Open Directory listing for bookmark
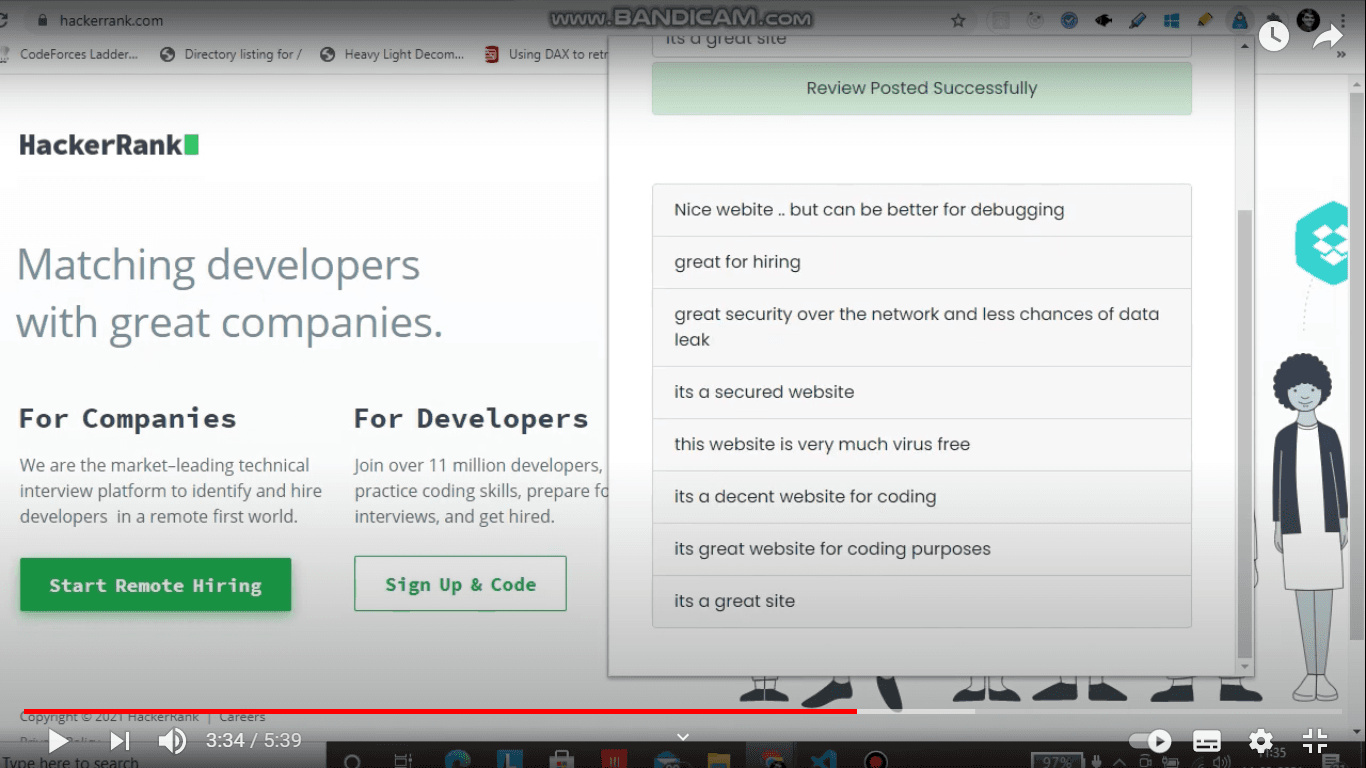Viewport: 1366px width, 768px height. 231,55
